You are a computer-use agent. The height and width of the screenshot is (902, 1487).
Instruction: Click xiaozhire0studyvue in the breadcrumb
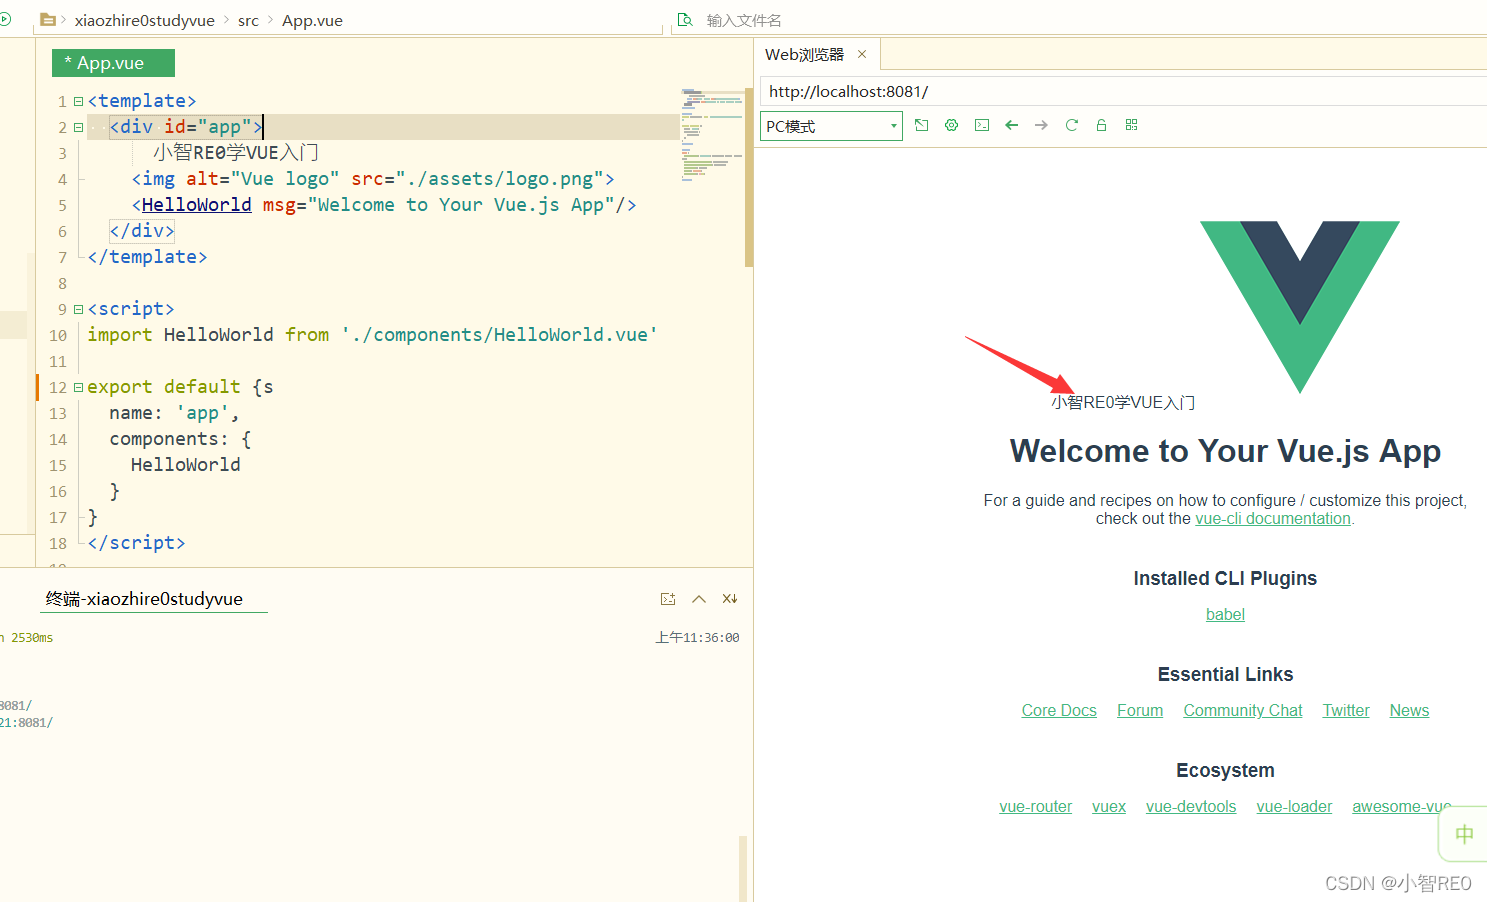[x=144, y=20]
